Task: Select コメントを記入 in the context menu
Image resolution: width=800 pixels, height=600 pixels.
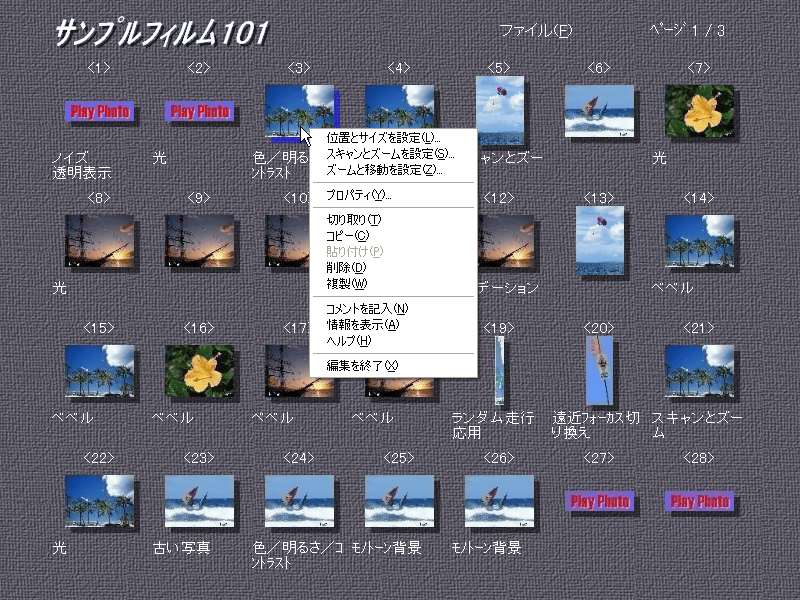Action: pyautogui.click(x=367, y=308)
